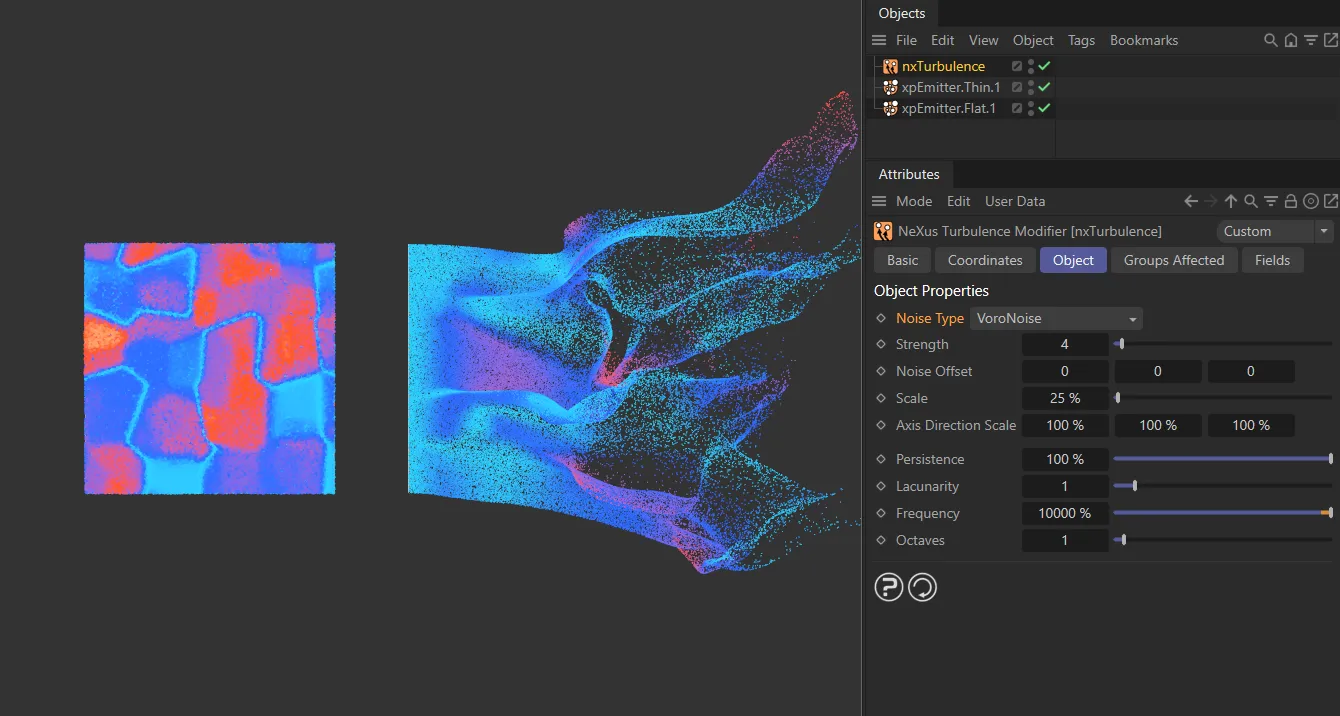The height and width of the screenshot is (716, 1340).
Task: Click the Coordinates button
Action: point(984,260)
